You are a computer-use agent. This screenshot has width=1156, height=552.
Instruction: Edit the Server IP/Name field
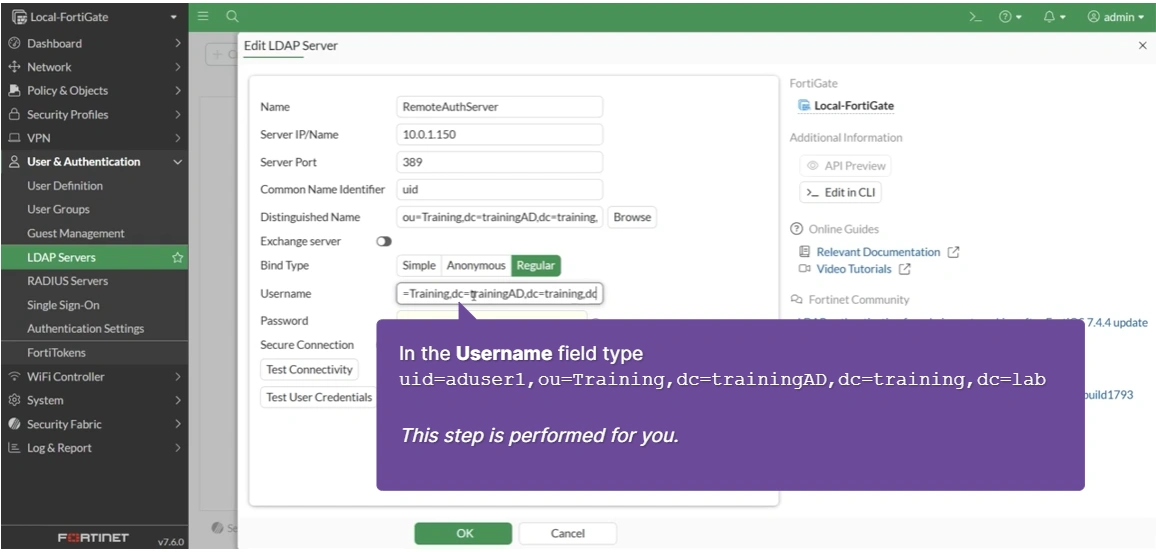pos(499,135)
